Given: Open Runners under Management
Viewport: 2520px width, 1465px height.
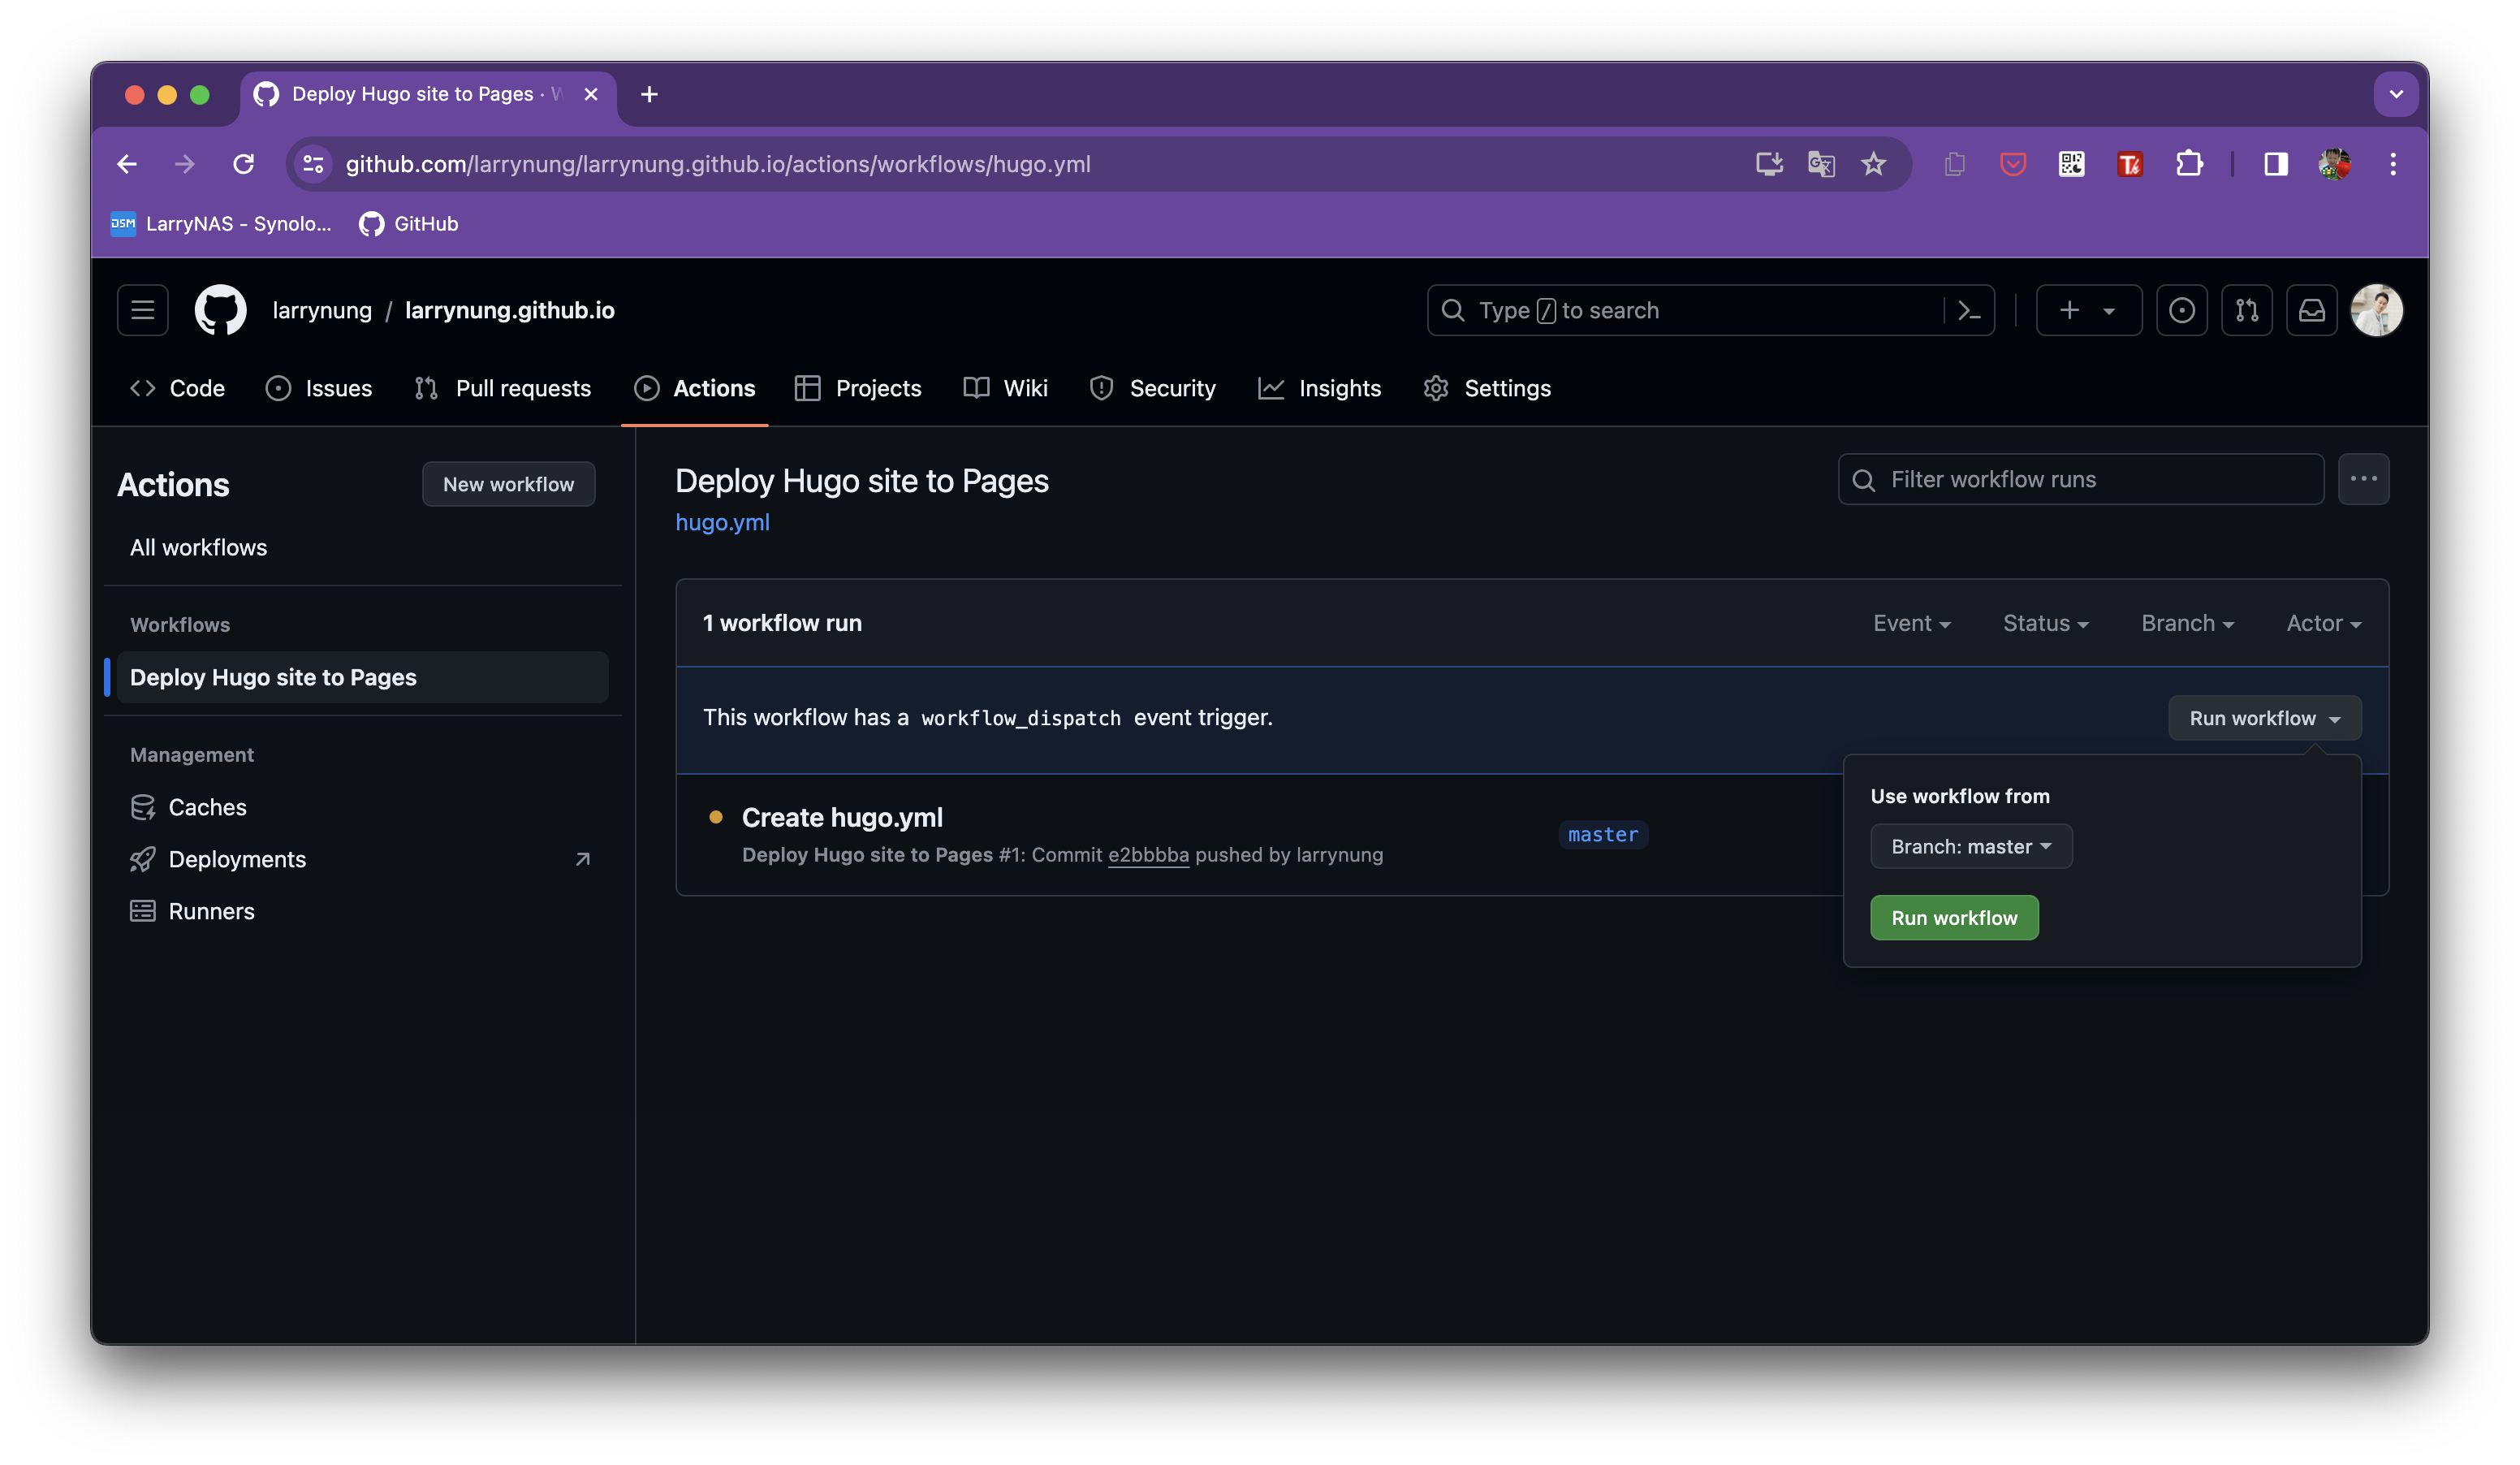Looking at the screenshot, I should [x=362, y=911].
